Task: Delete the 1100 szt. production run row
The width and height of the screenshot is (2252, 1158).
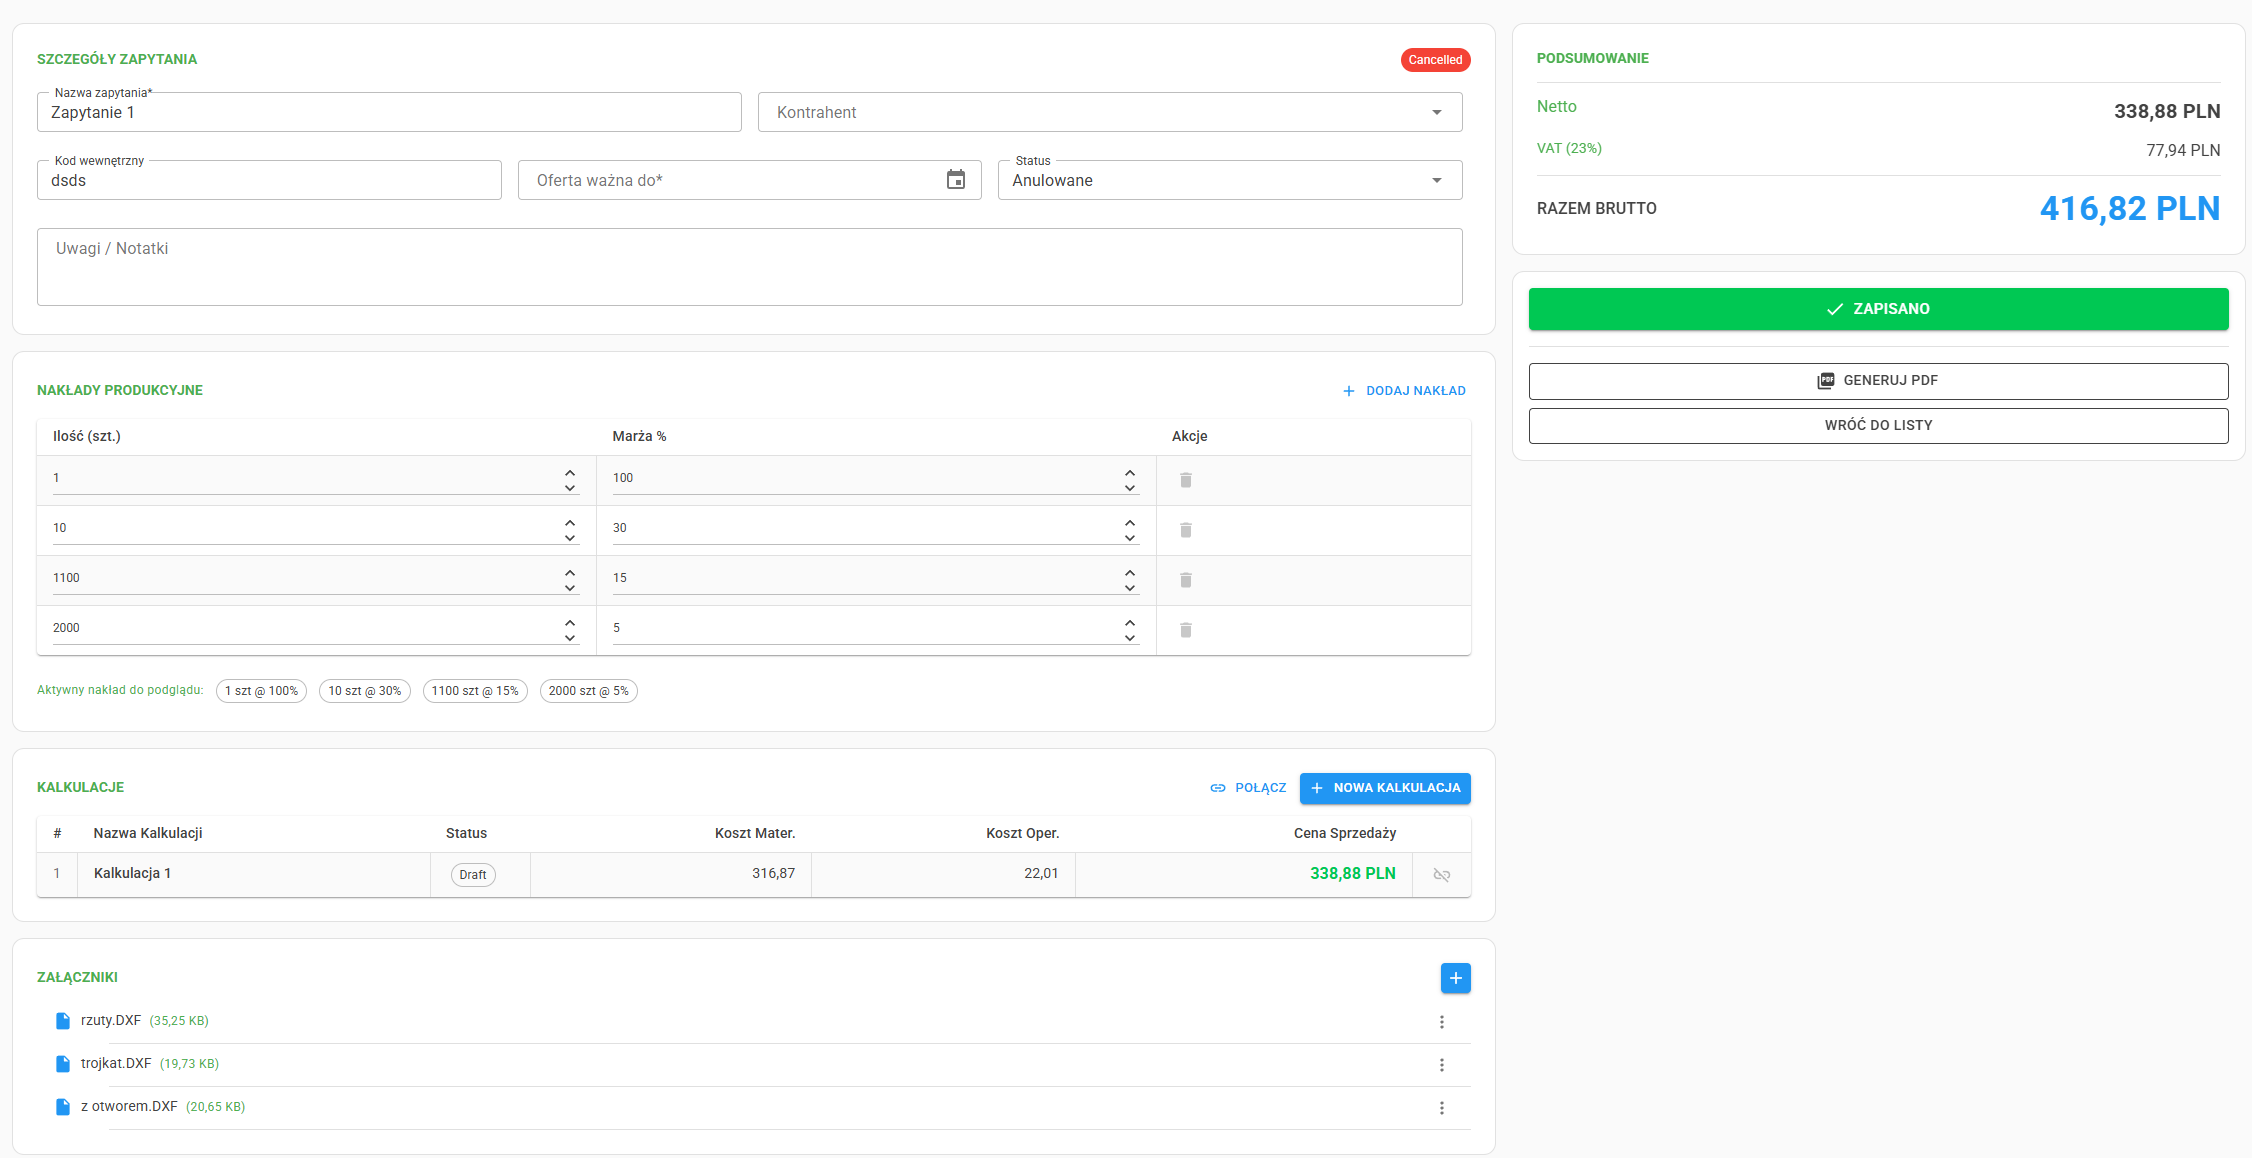Action: click(x=1185, y=580)
